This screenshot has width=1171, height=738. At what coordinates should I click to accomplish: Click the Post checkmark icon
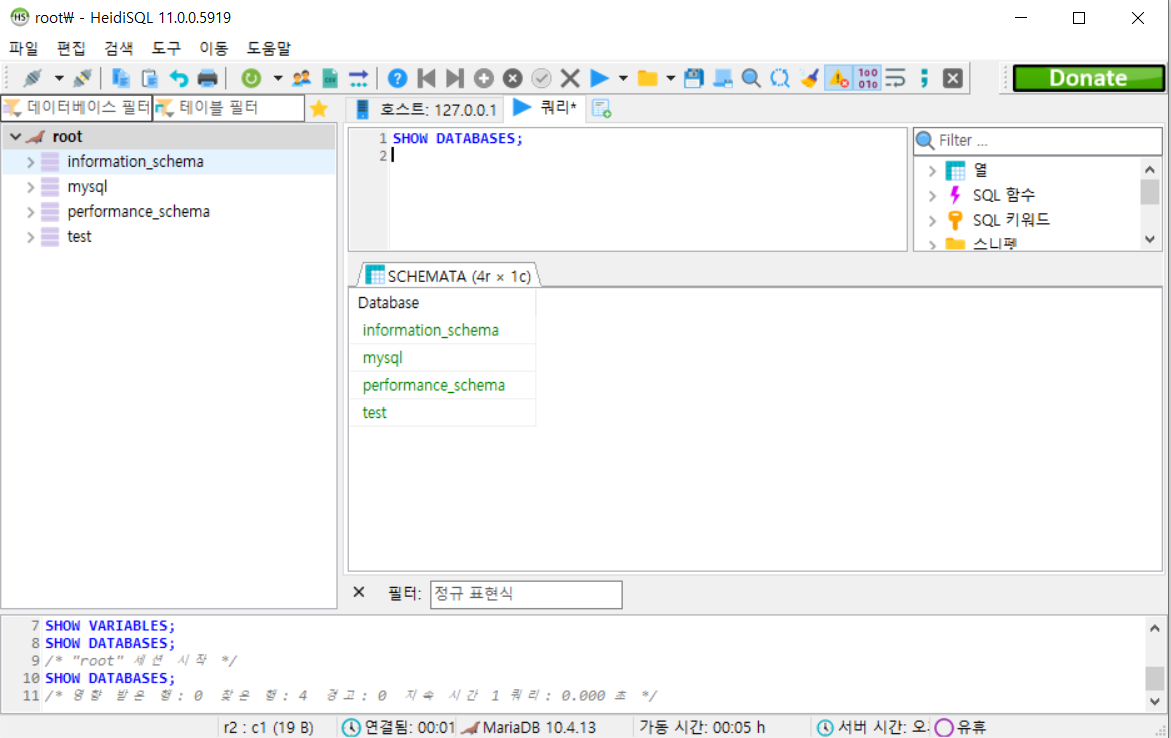tap(541, 78)
